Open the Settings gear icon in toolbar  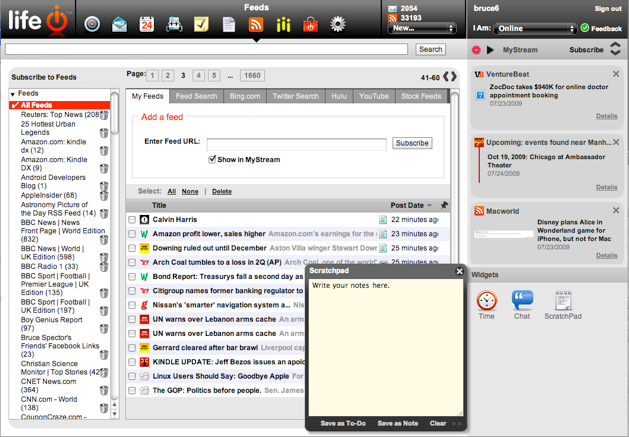pos(338,24)
